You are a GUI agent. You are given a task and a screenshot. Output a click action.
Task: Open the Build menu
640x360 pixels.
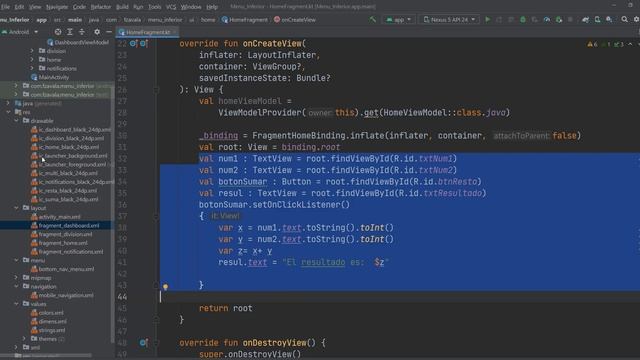[122, 7]
